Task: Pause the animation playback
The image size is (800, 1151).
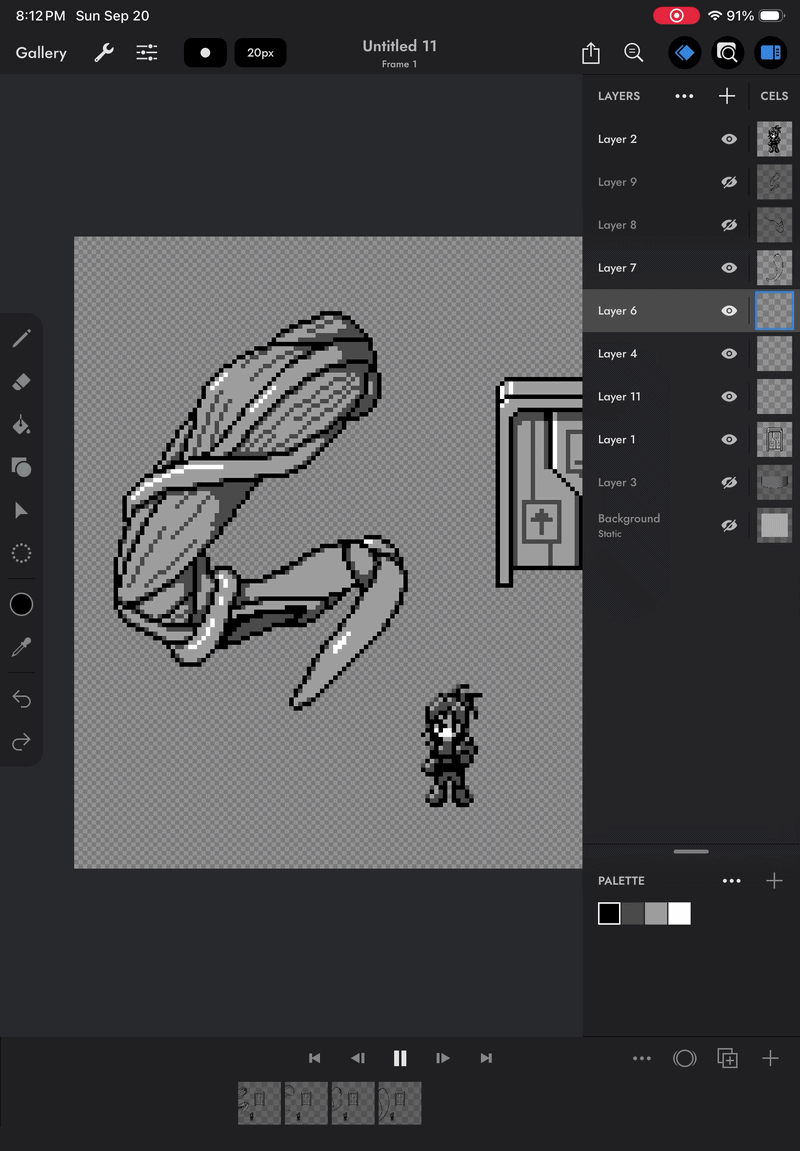Action: (x=400, y=1059)
